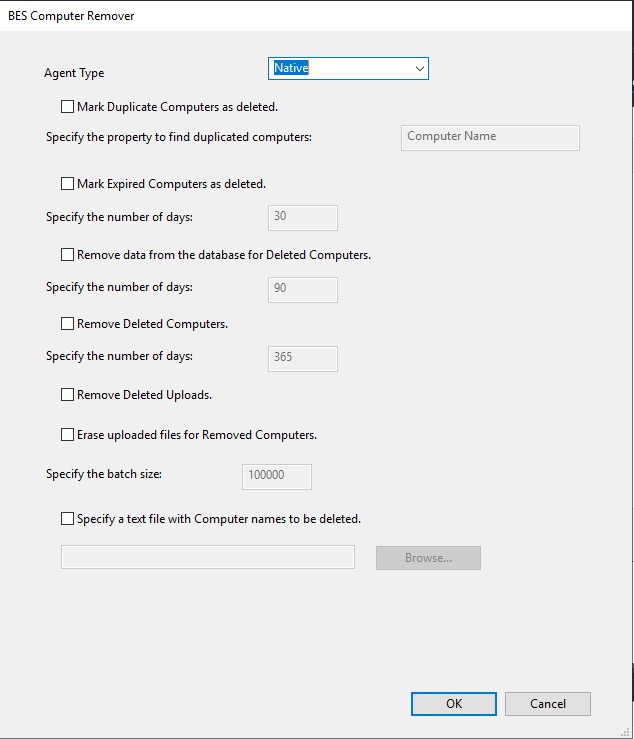The height and width of the screenshot is (739, 634).
Task: Toggle Remove Deleted Uploads checkbox
Action: point(68,395)
